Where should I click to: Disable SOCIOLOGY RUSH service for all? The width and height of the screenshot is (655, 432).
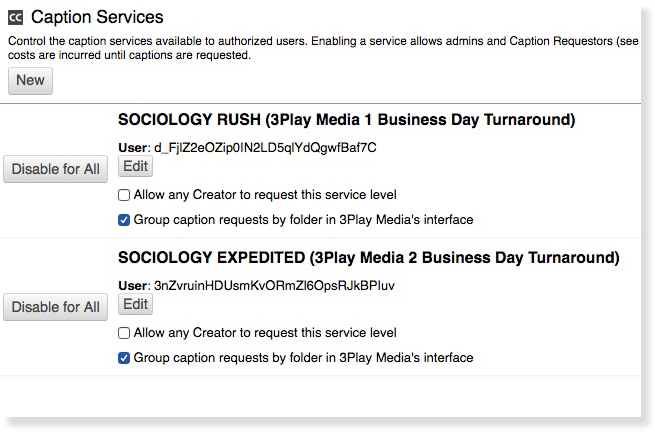55,169
